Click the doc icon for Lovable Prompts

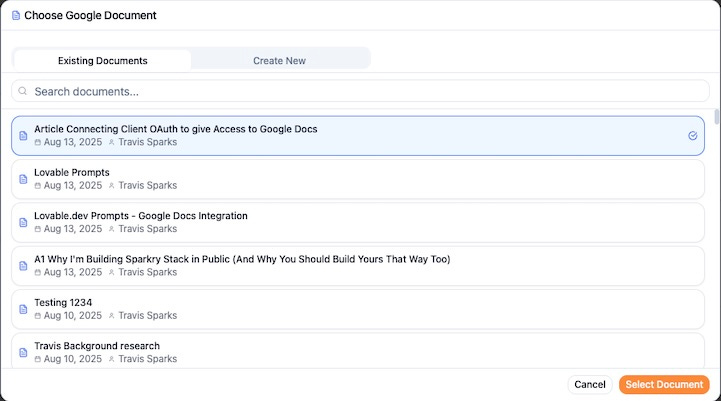tap(23, 179)
